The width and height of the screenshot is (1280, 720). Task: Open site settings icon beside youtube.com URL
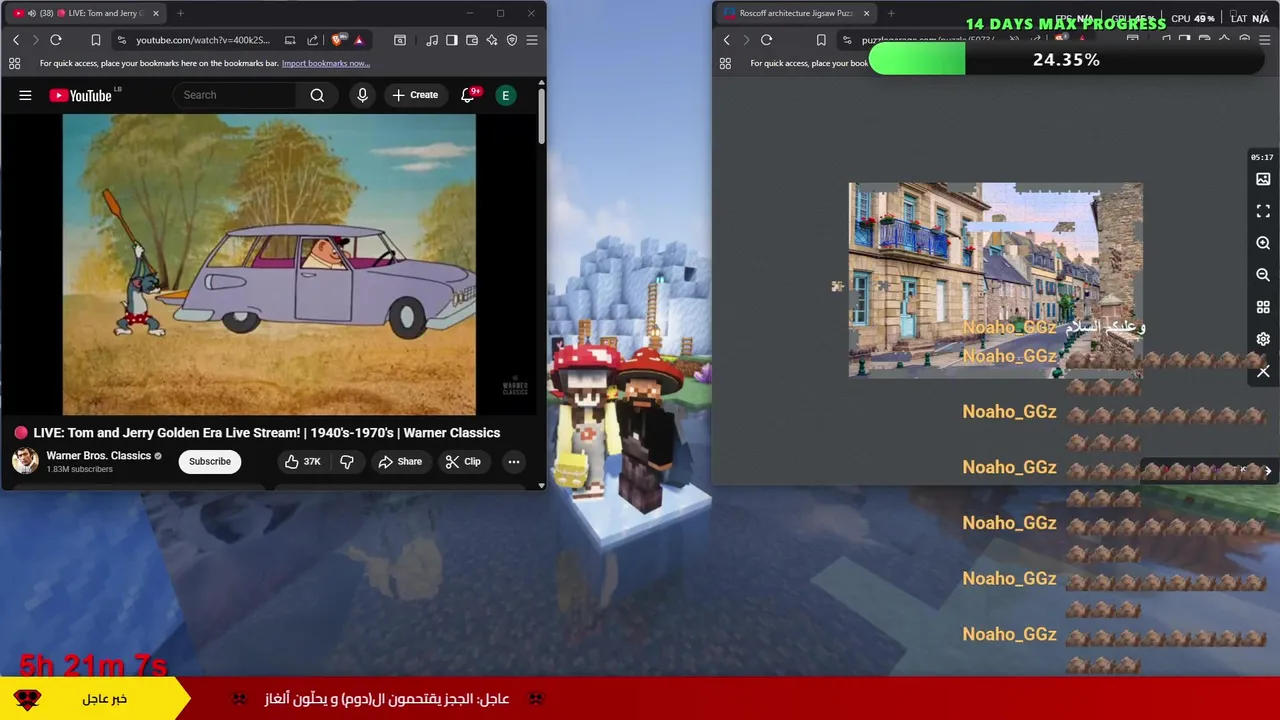[121, 40]
